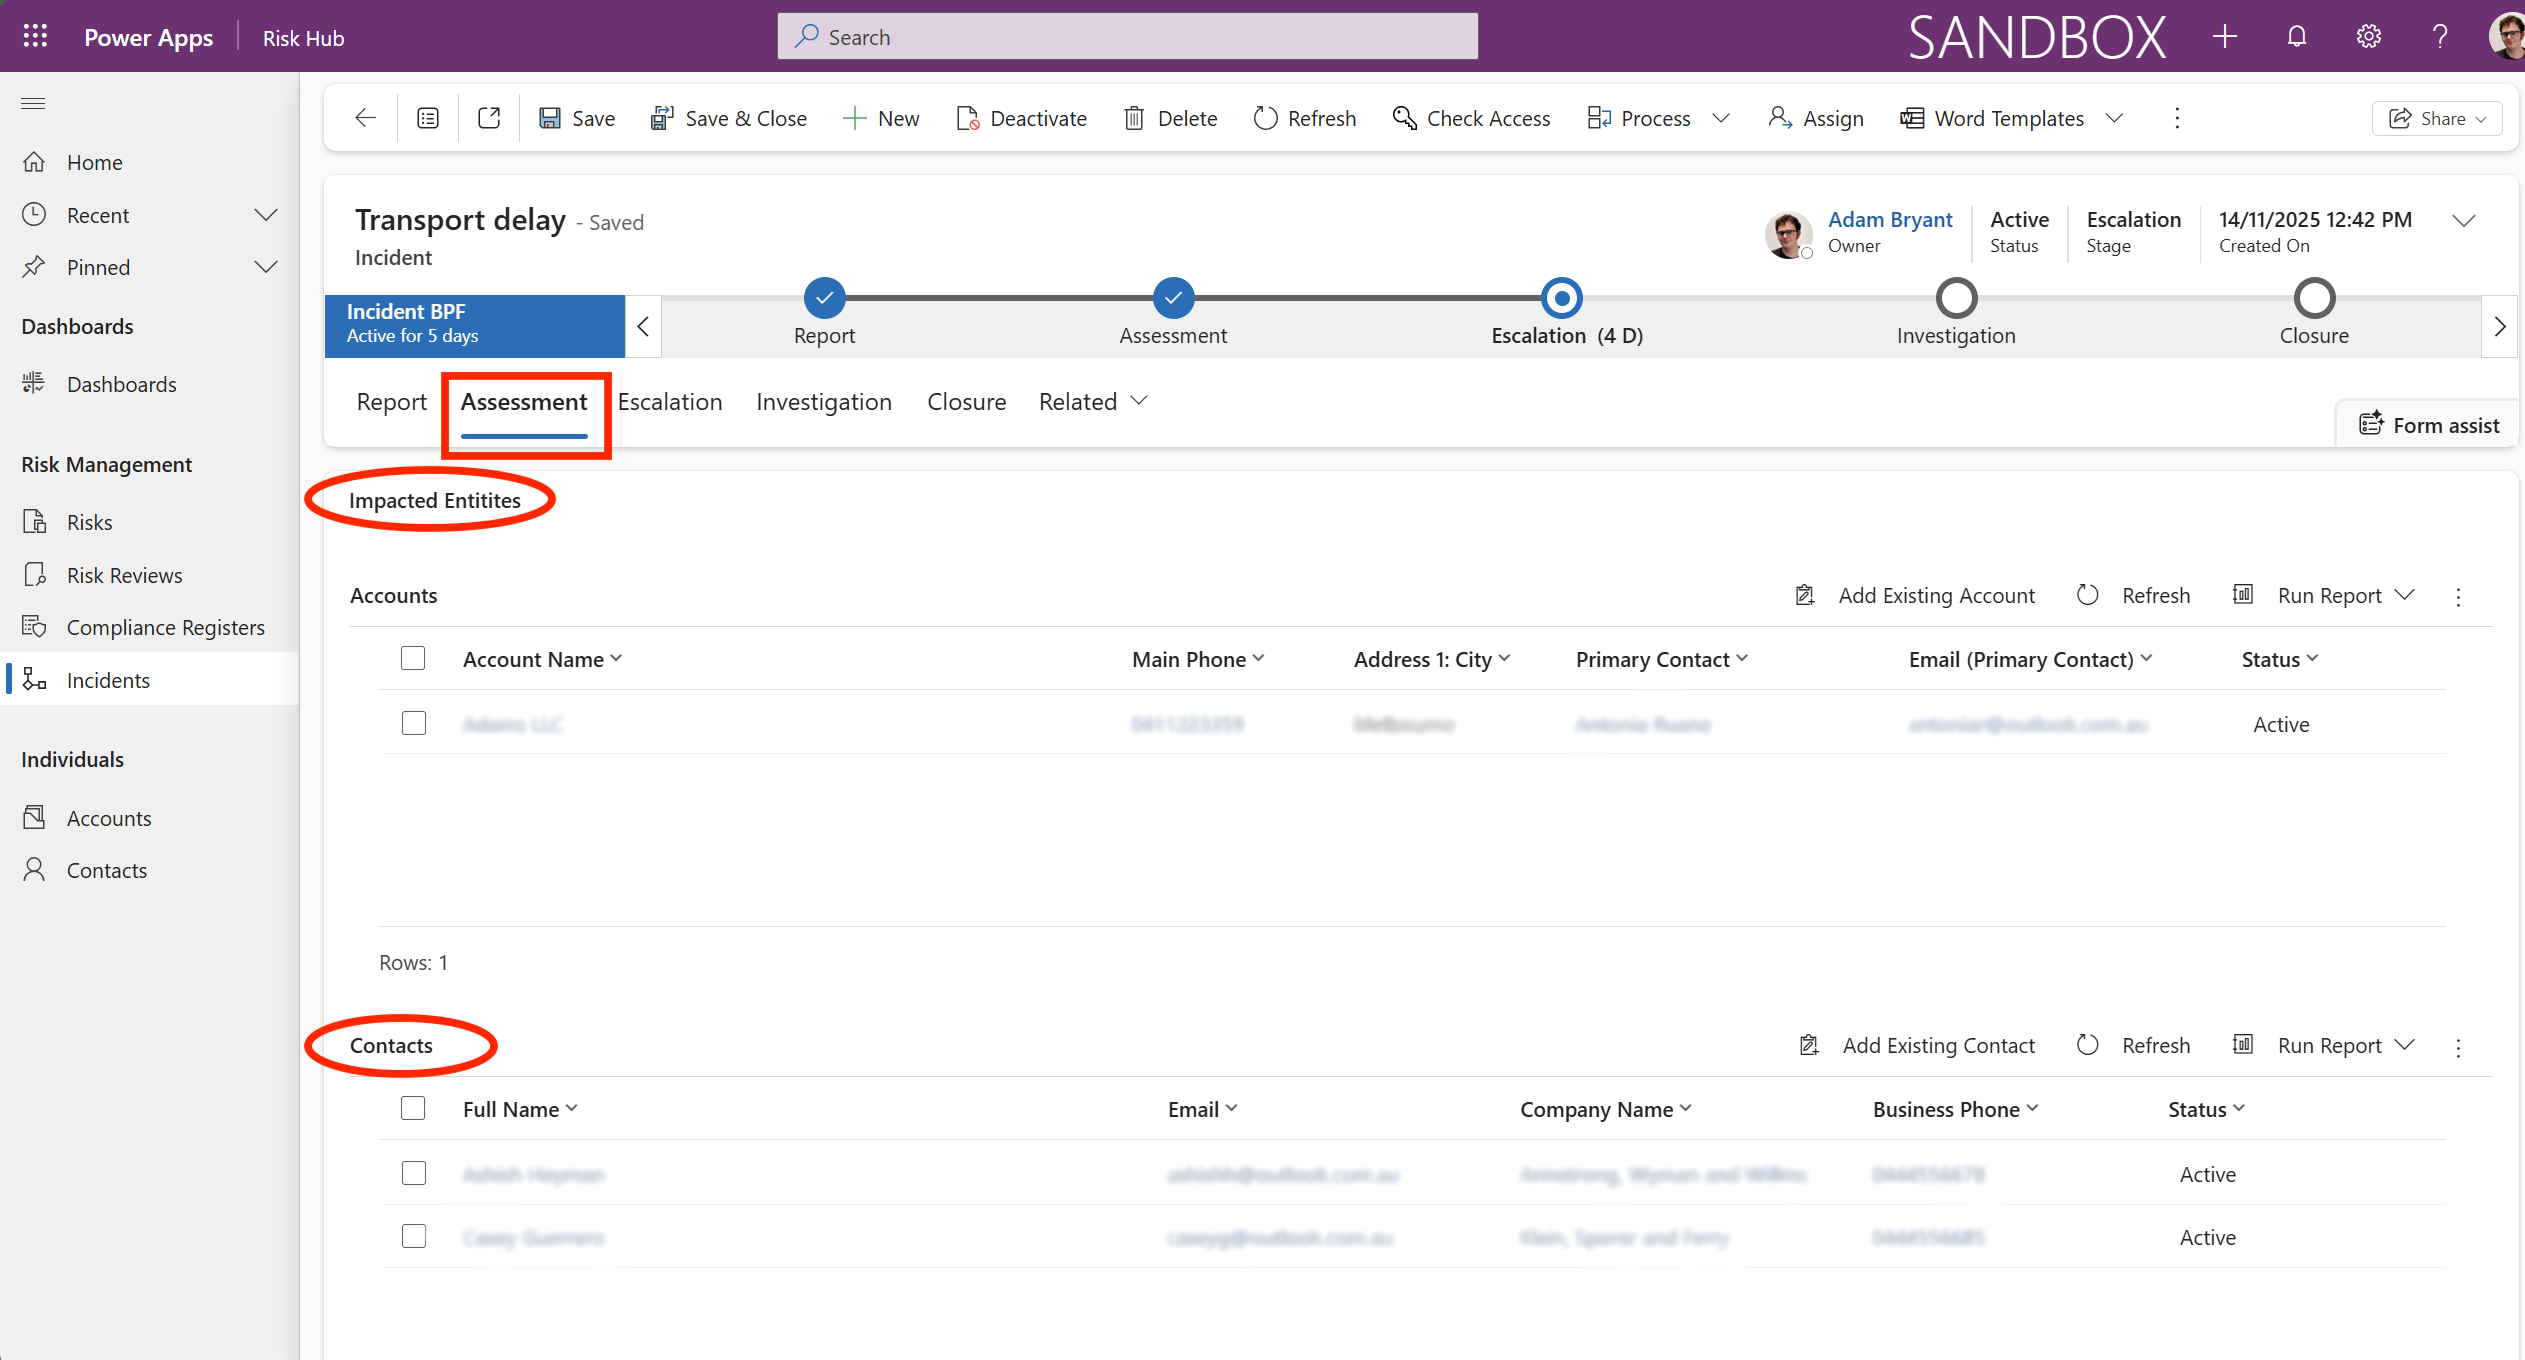
Task: Expand the Recent section in sidebar
Action: 265,215
